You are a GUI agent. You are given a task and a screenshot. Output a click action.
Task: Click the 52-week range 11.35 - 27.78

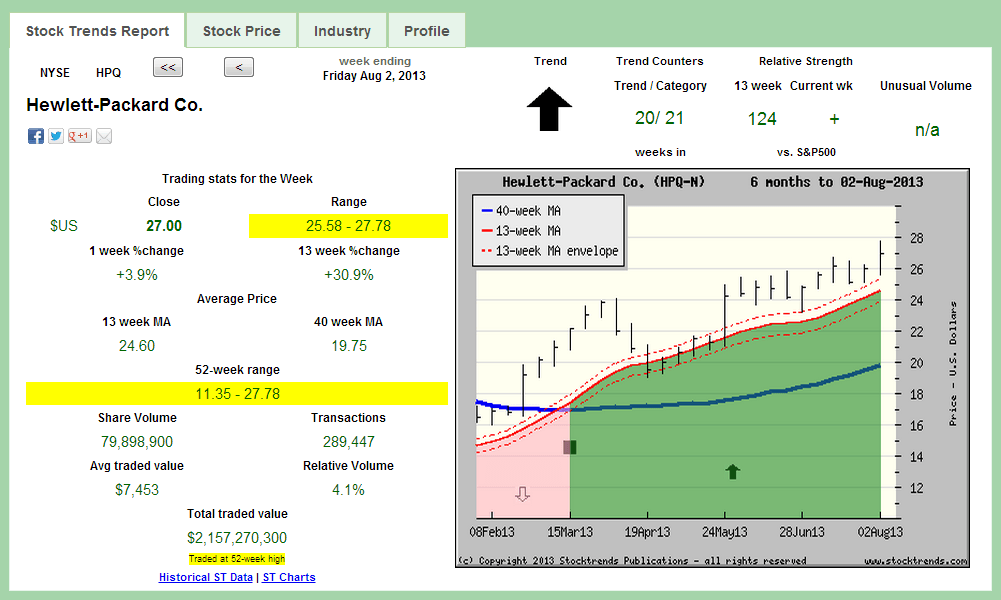tap(237, 394)
